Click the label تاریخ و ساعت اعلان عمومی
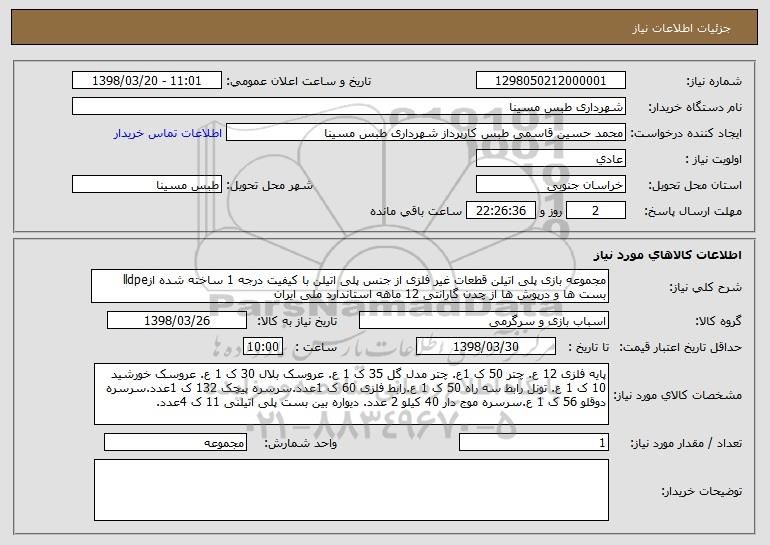 click(x=299, y=81)
